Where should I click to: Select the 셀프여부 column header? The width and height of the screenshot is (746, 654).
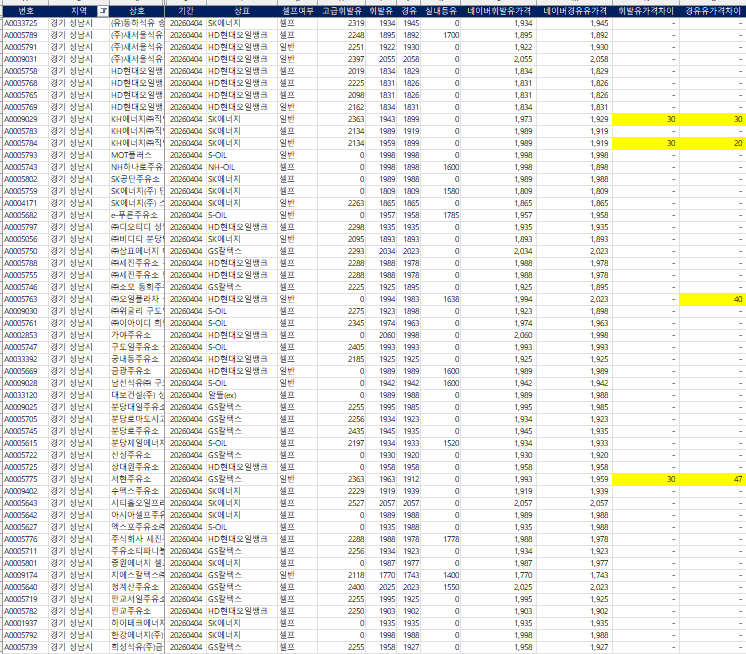click(x=298, y=11)
